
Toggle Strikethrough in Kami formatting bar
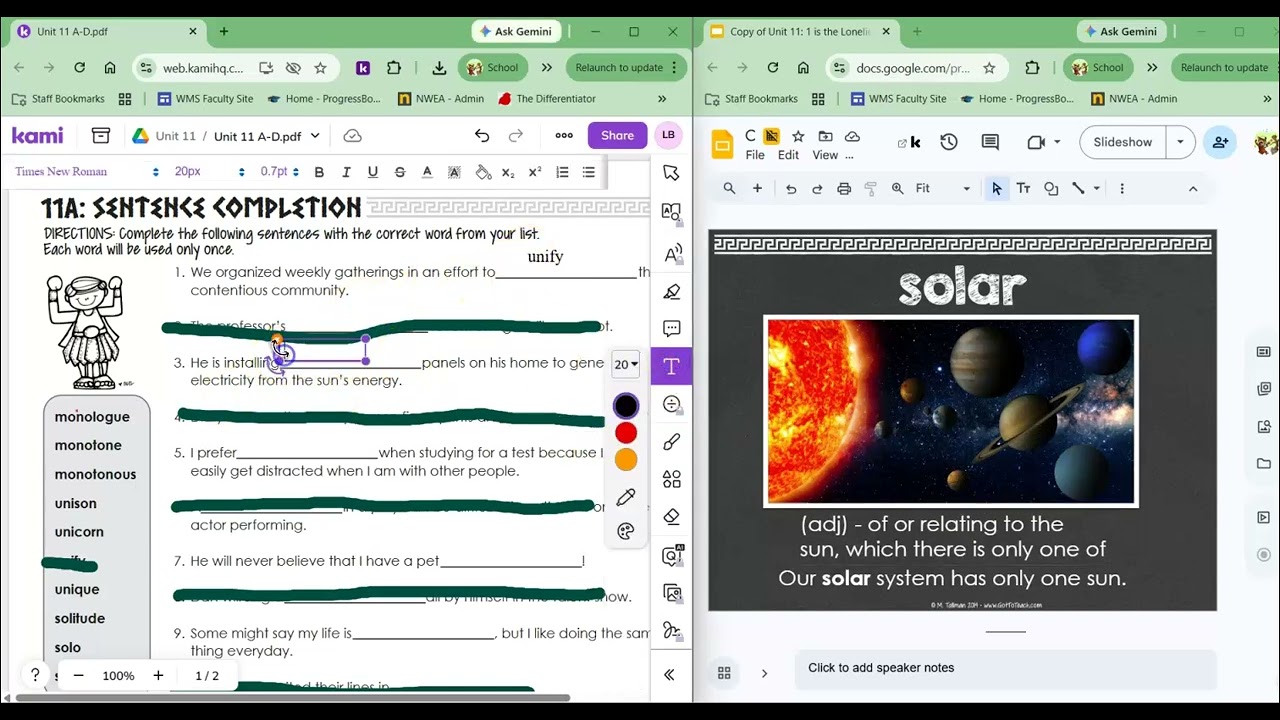(x=400, y=172)
